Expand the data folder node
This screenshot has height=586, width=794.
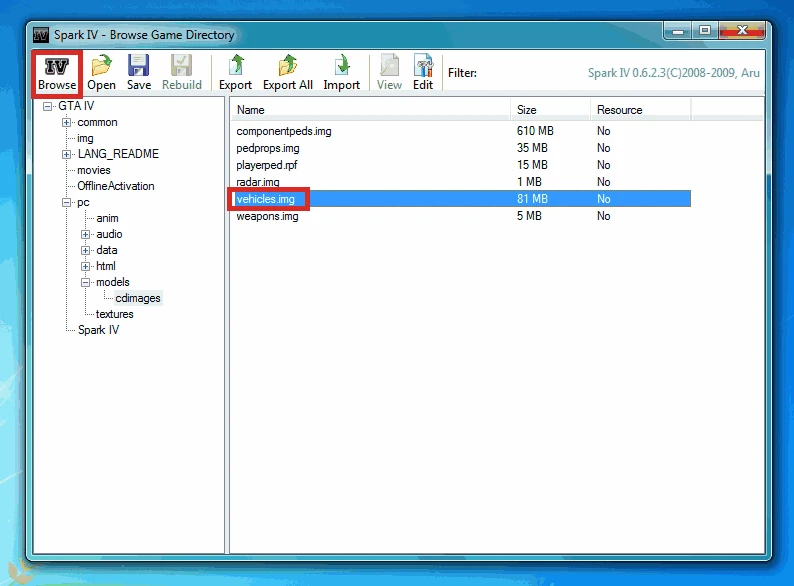coord(86,251)
